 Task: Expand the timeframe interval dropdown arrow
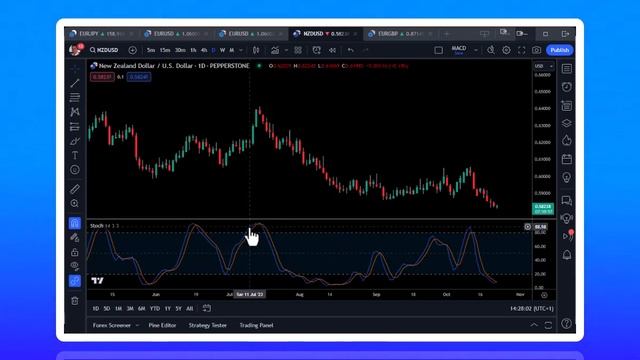(241, 50)
